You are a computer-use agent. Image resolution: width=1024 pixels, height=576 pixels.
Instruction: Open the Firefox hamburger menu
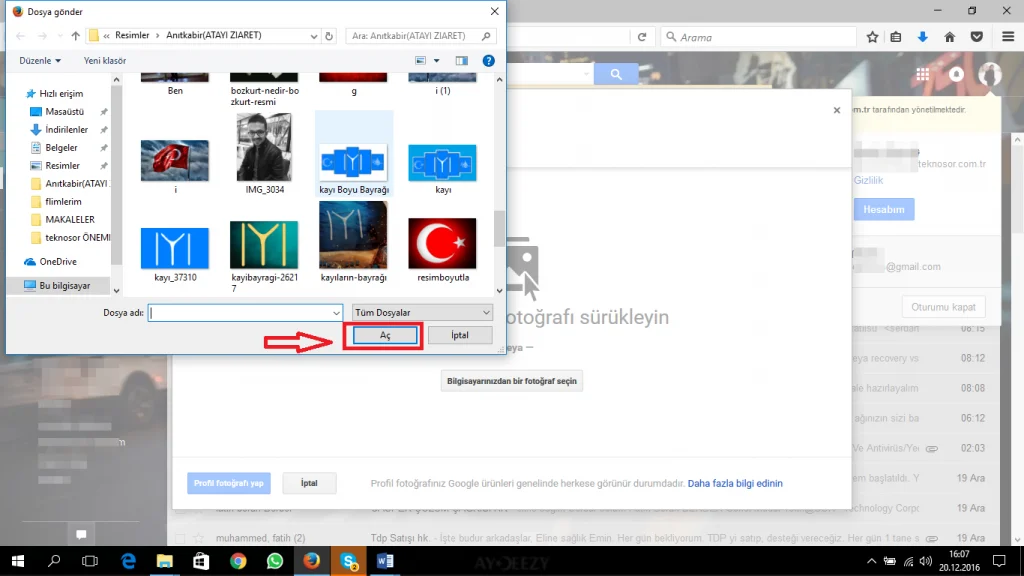point(1006,37)
